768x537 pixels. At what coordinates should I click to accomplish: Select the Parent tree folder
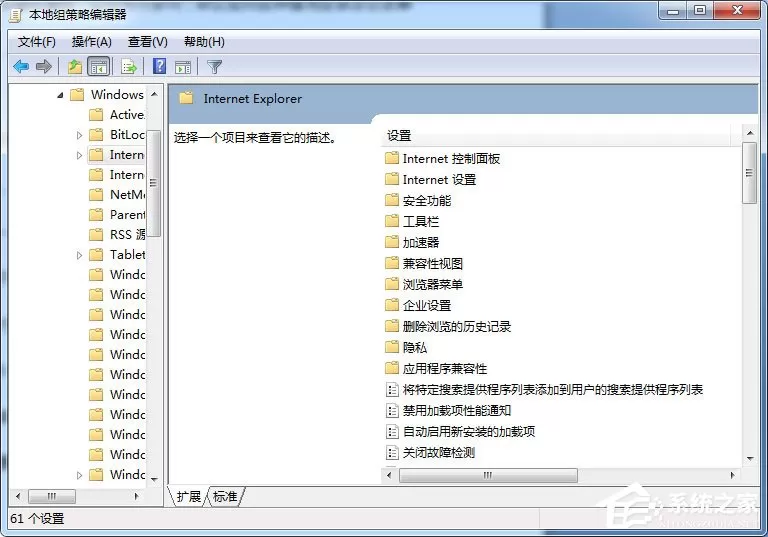118,215
